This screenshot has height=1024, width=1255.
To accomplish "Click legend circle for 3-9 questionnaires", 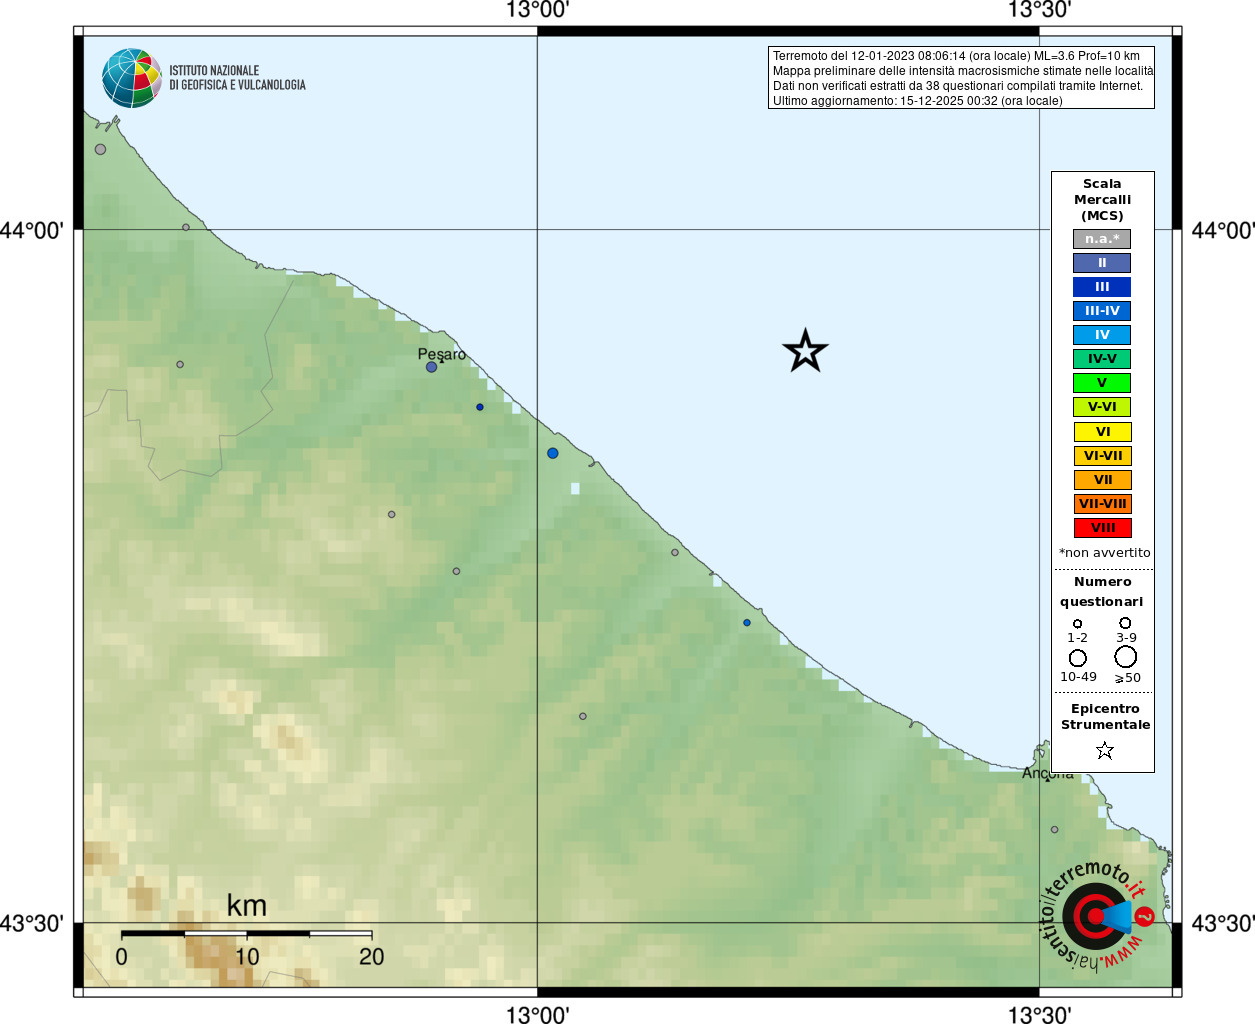I will (1125, 622).
